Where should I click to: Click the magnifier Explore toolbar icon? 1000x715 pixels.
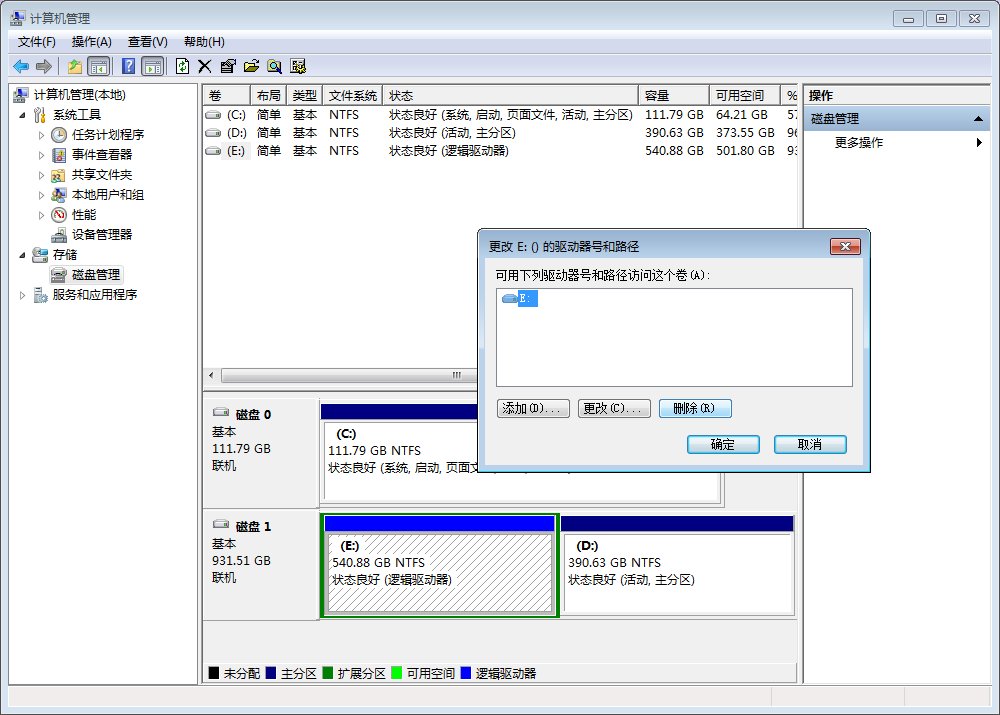coord(274,66)
